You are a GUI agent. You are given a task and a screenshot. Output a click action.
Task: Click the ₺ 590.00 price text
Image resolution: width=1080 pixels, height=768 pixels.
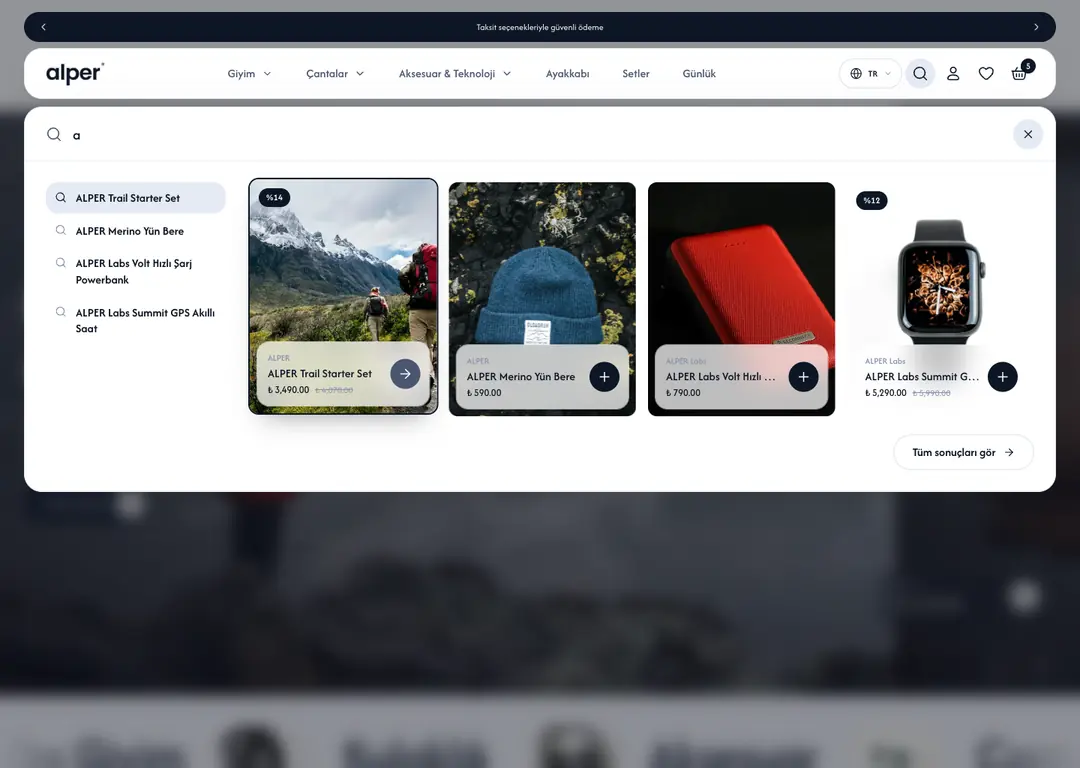point(484,393)
